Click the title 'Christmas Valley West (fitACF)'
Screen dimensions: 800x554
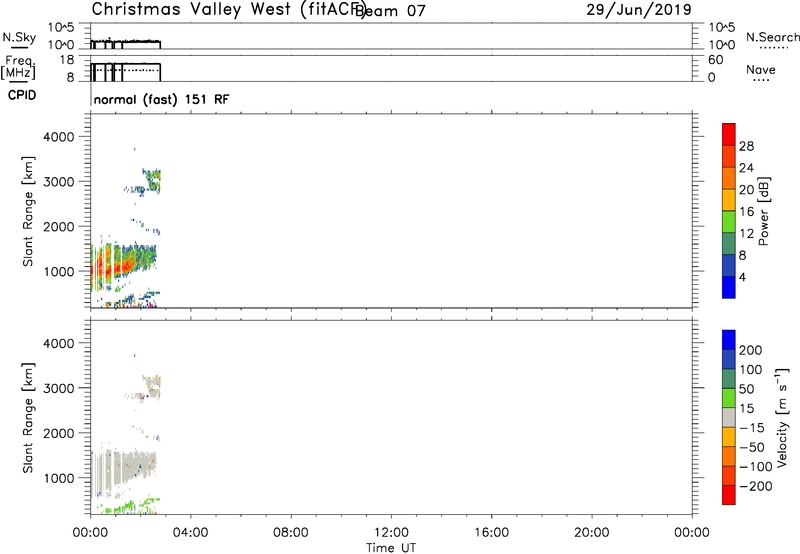(x=229, y=9)
